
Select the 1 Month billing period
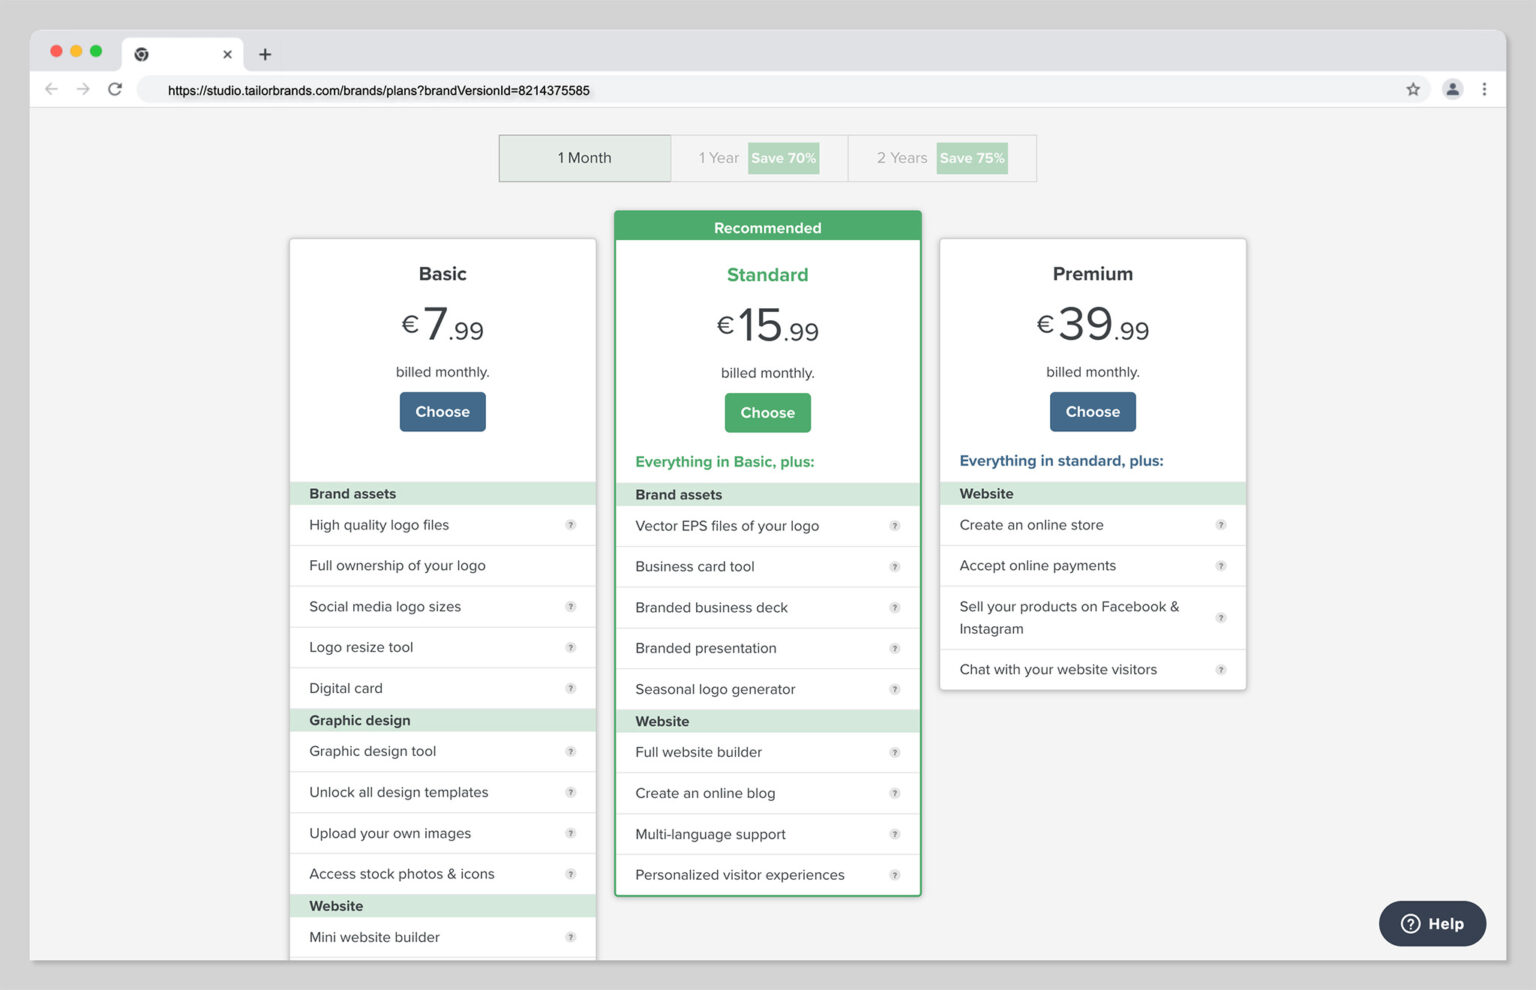click(x=585, y=158)
